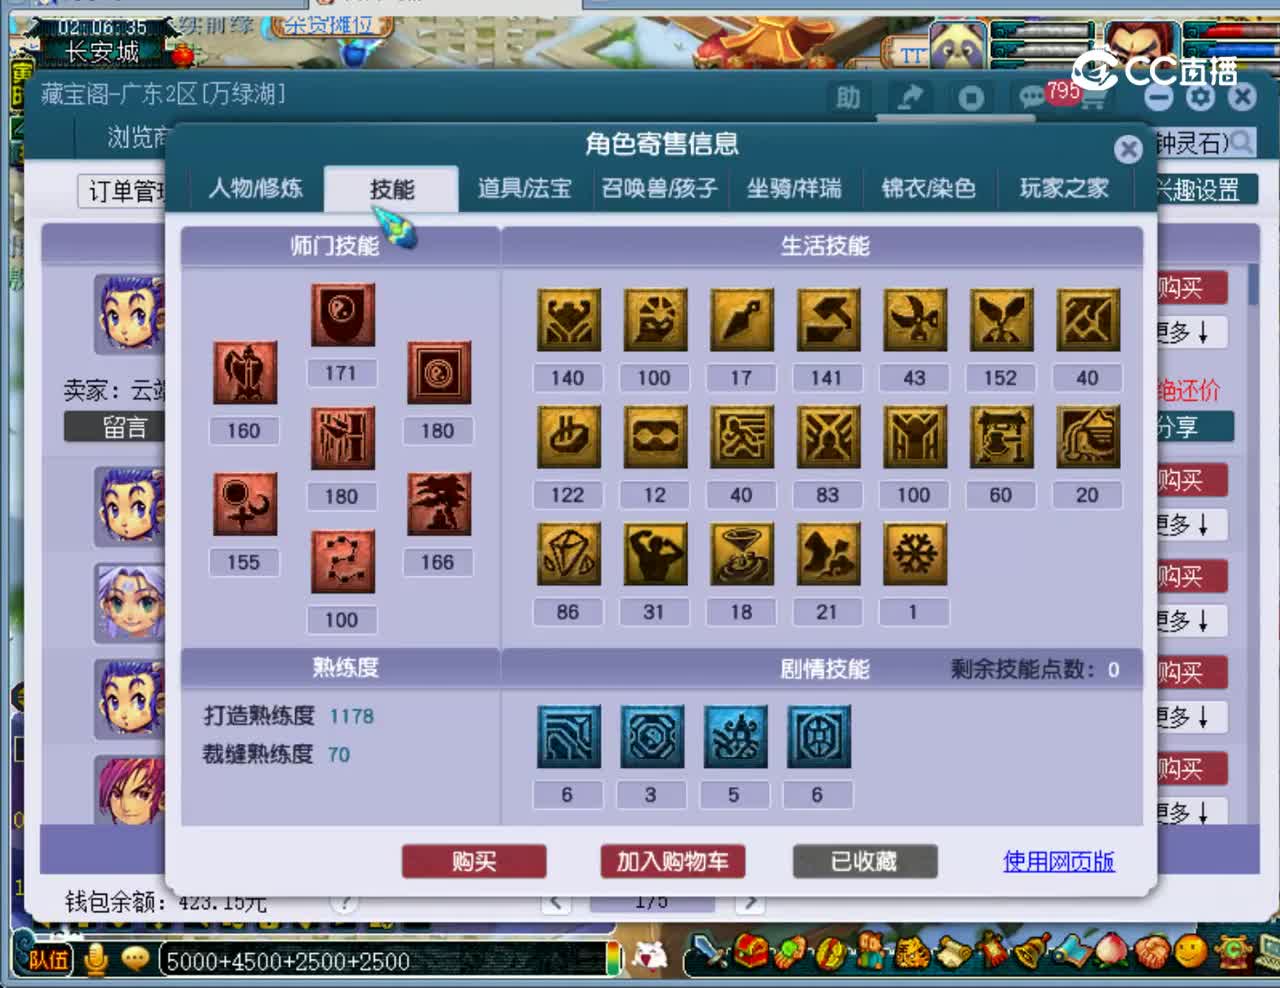Click the life skill icon at level 83
Screen dimensions: 1280x988
[x=828, y=437]
